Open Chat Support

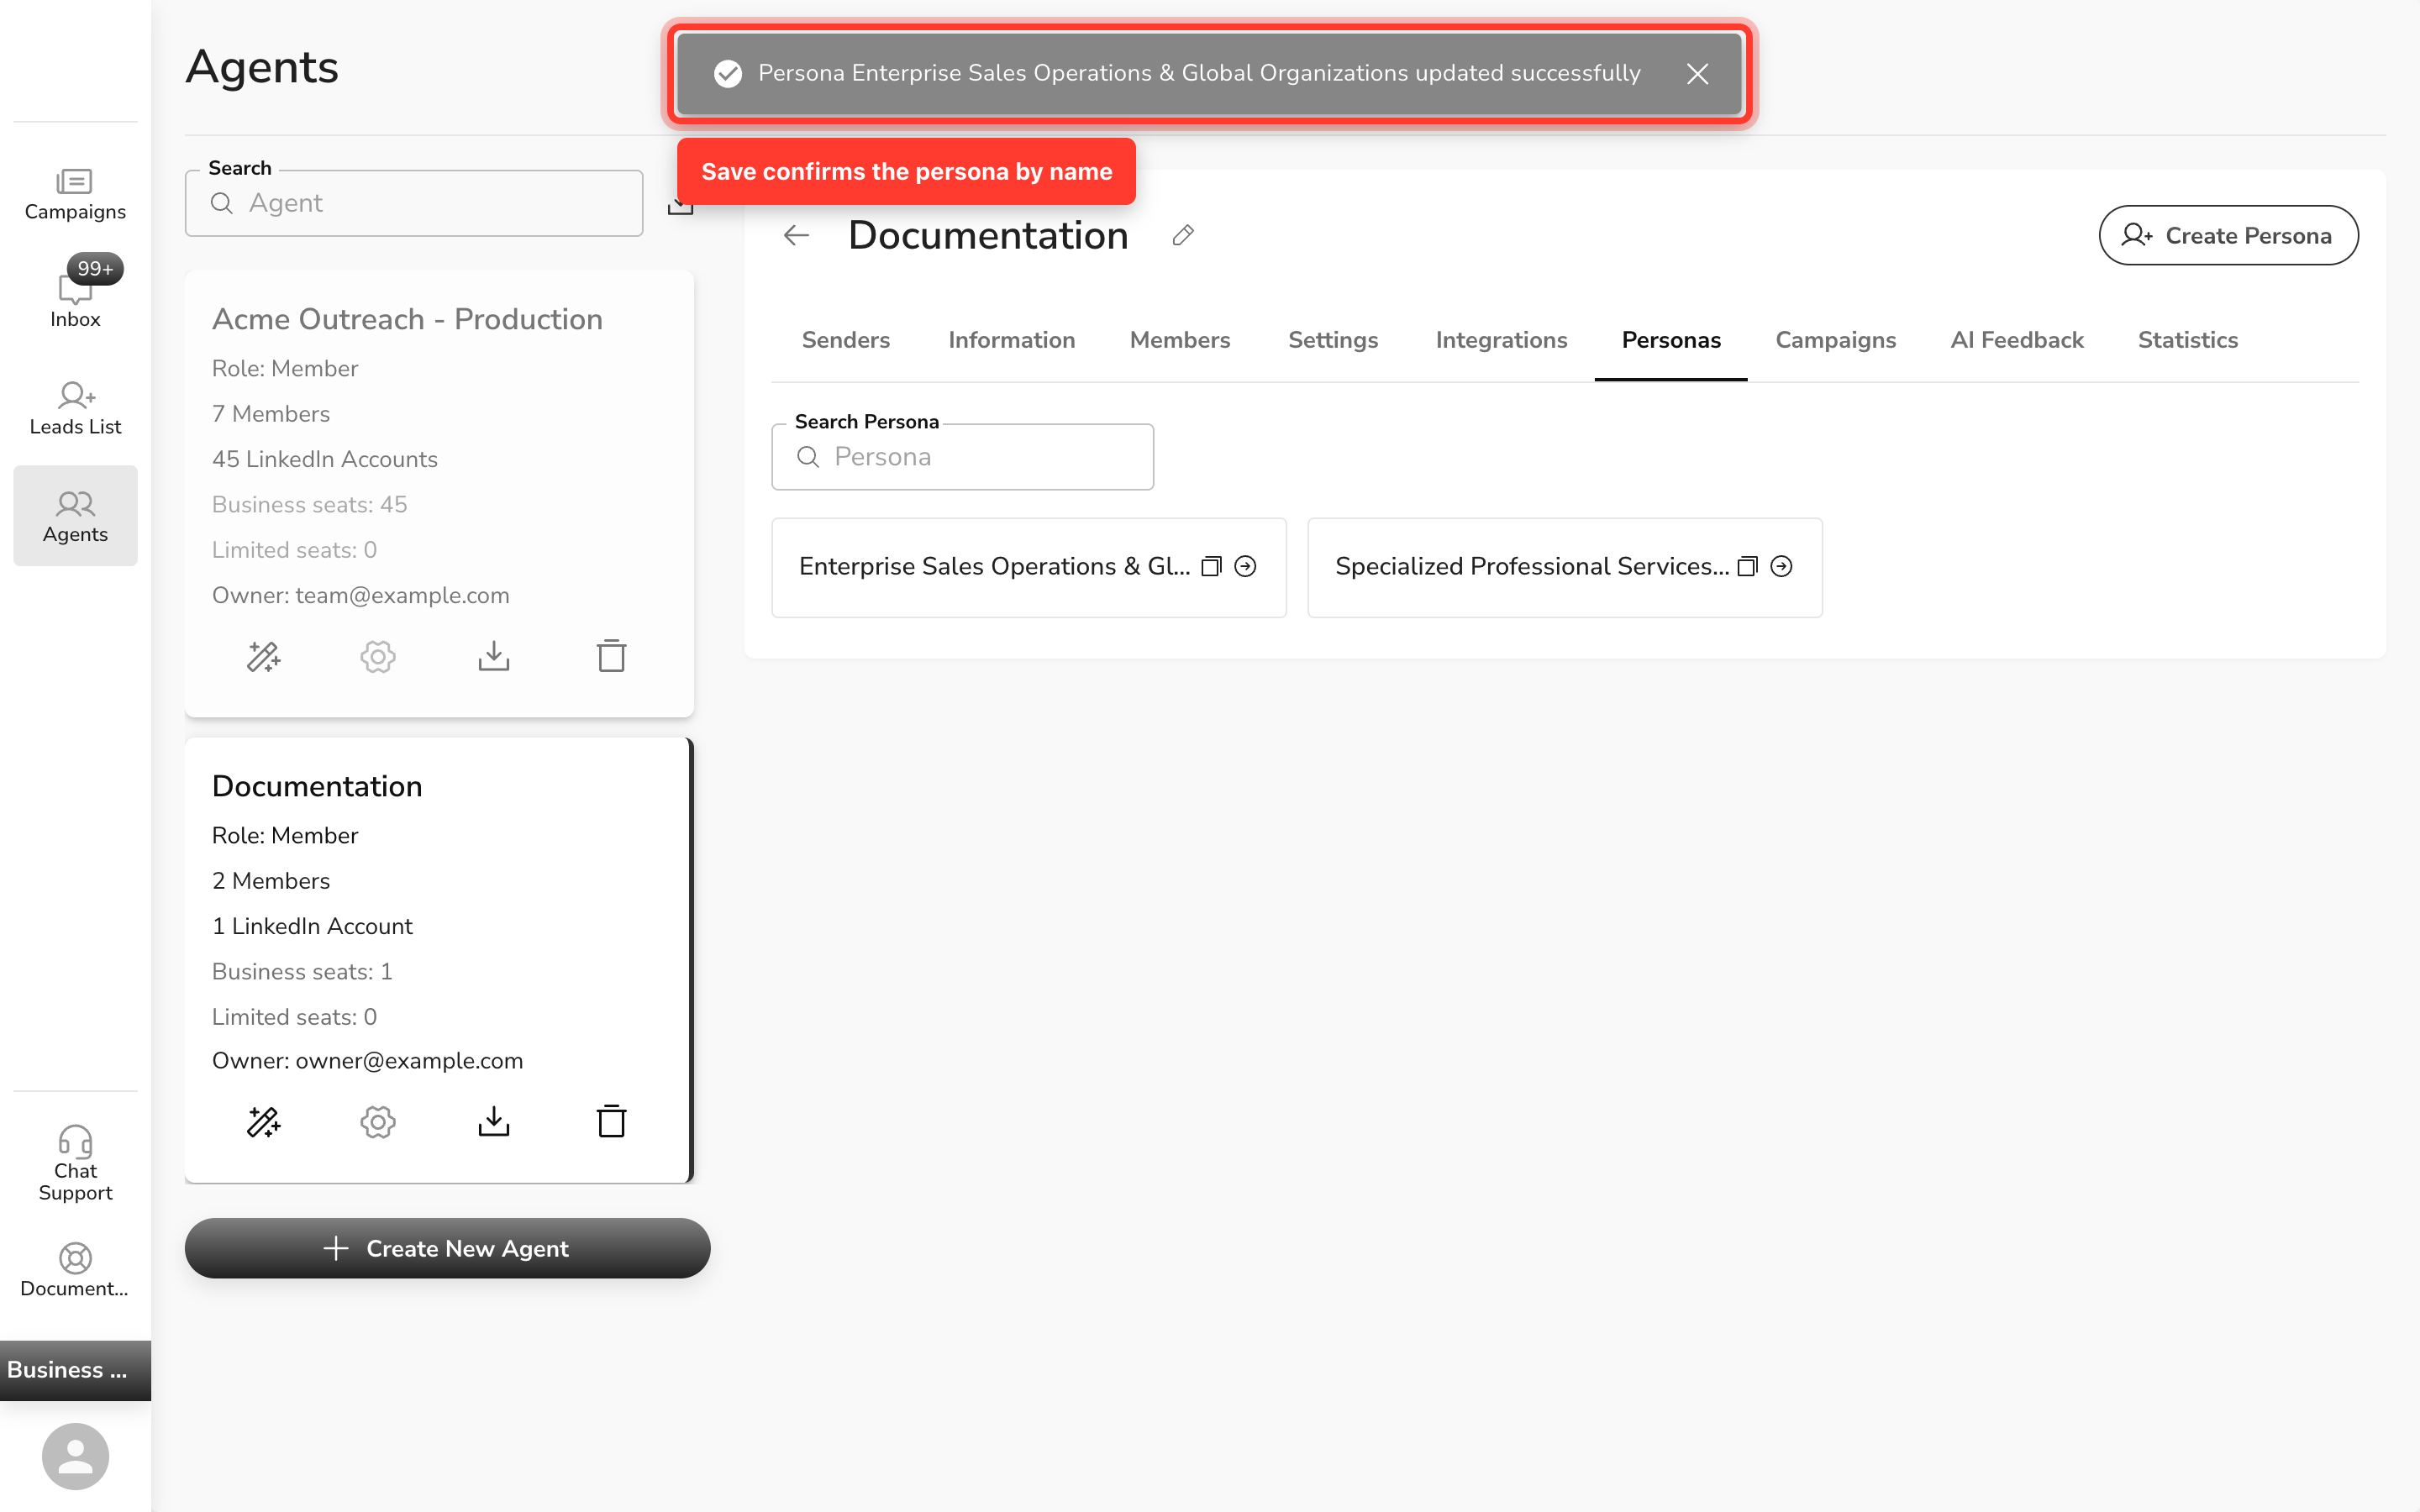(75, 1164)
